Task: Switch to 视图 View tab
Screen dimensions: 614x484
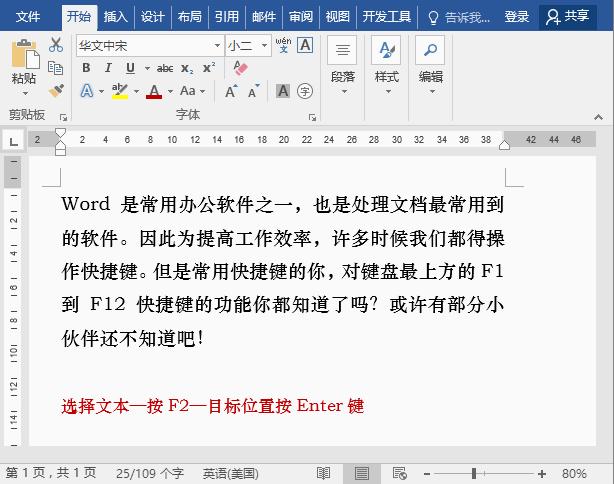Action: [x=337, y=16]
